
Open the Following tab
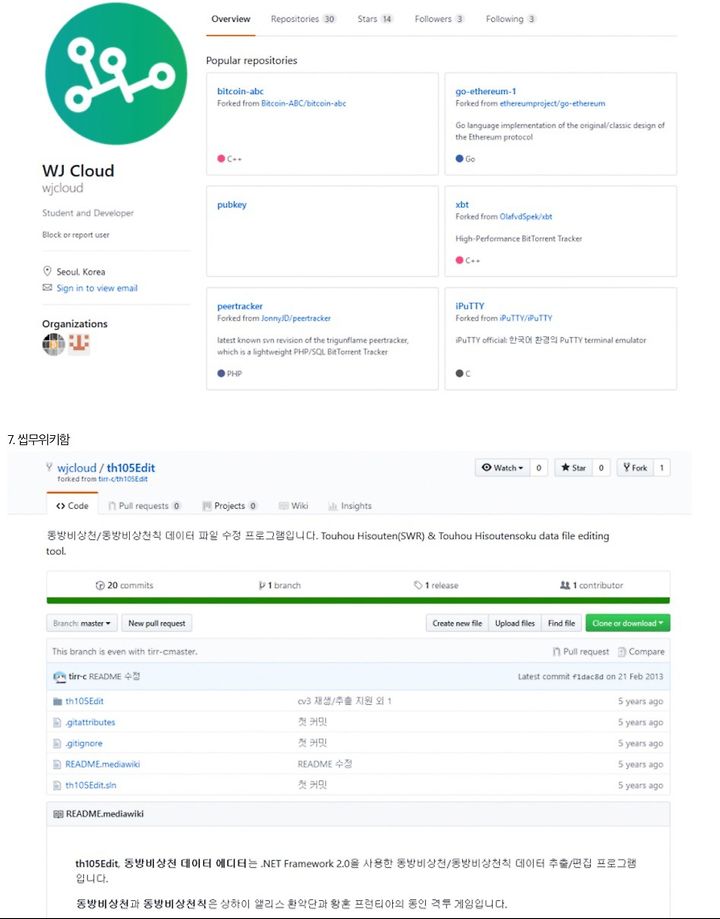pyautogui.click(x=511, y=19)
